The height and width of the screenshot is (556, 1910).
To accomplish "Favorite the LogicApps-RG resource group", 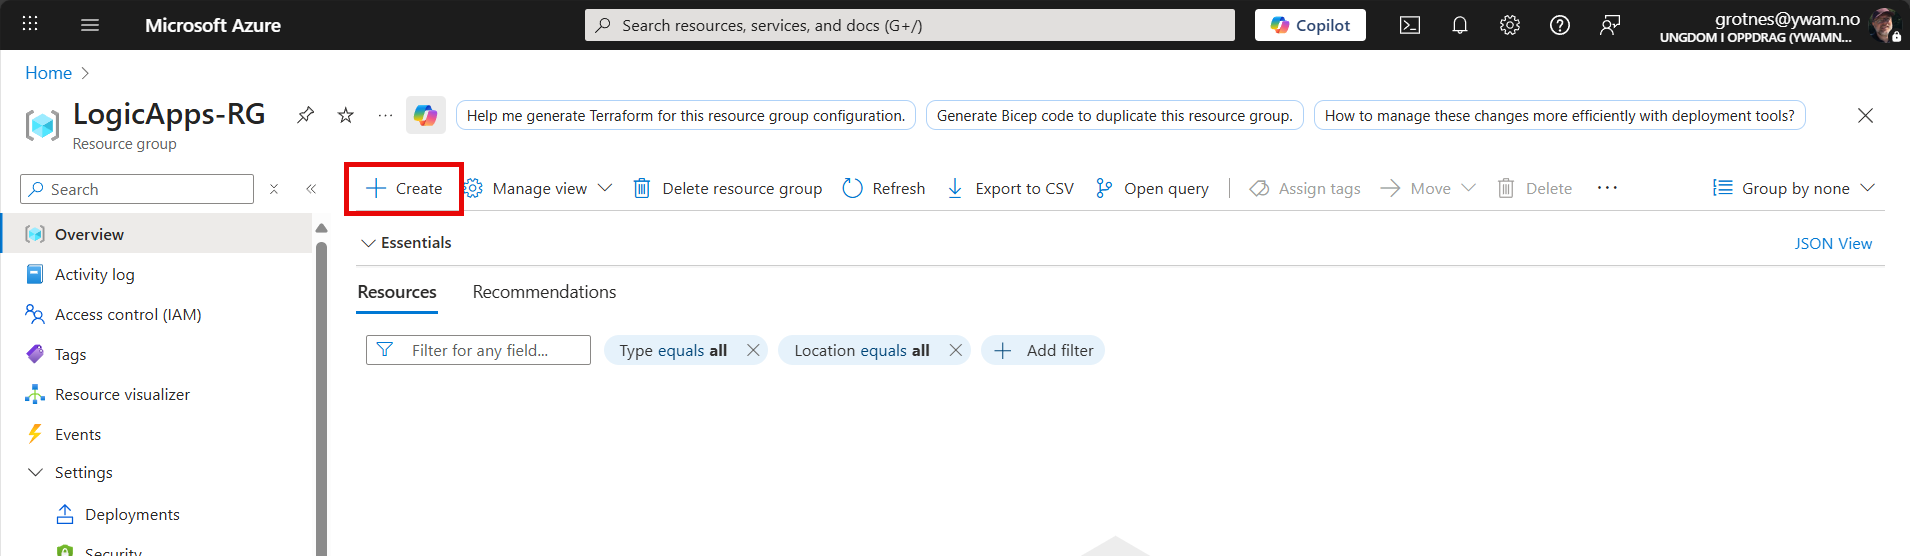I will pos(346,115).
